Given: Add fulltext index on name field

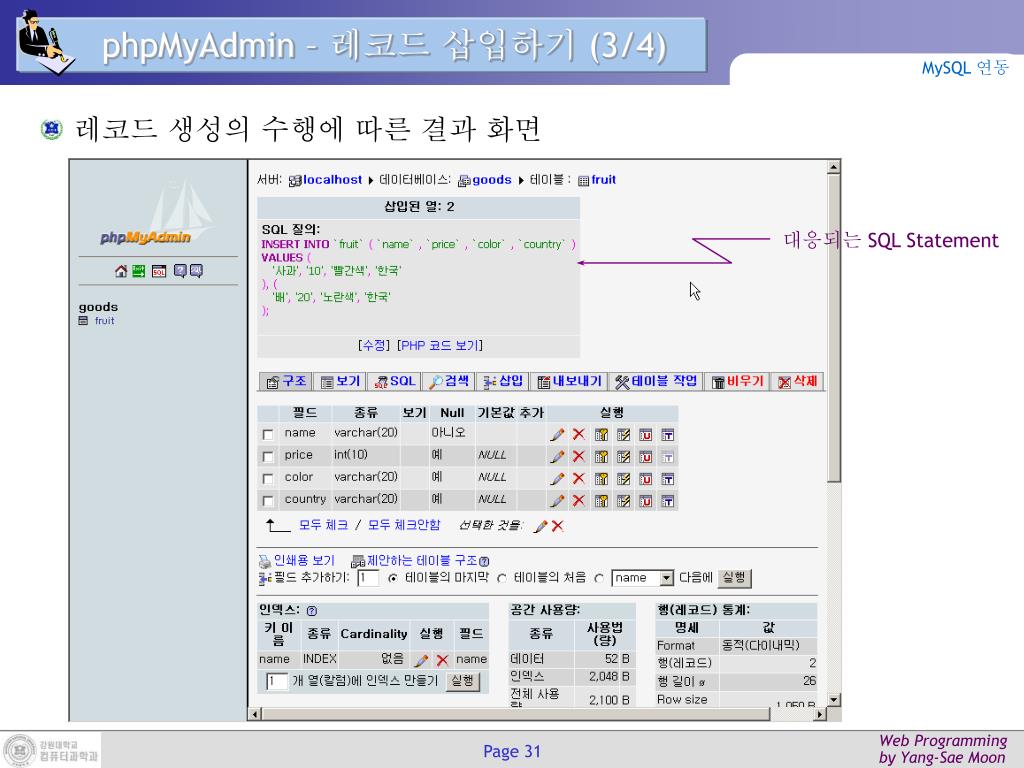Looking at the screenshot, I should pyautogui.click(x=667, y=435).
